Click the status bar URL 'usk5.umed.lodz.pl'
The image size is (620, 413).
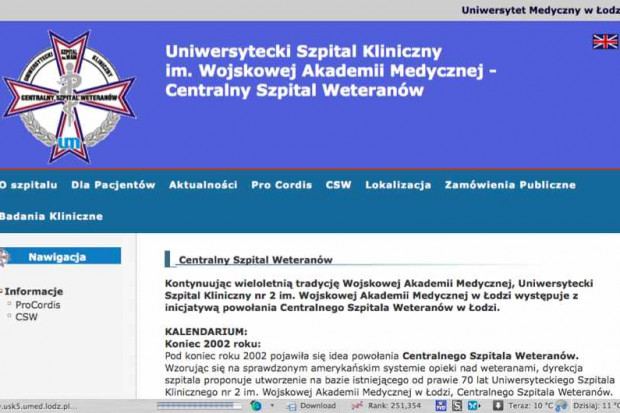coord(39,406)
